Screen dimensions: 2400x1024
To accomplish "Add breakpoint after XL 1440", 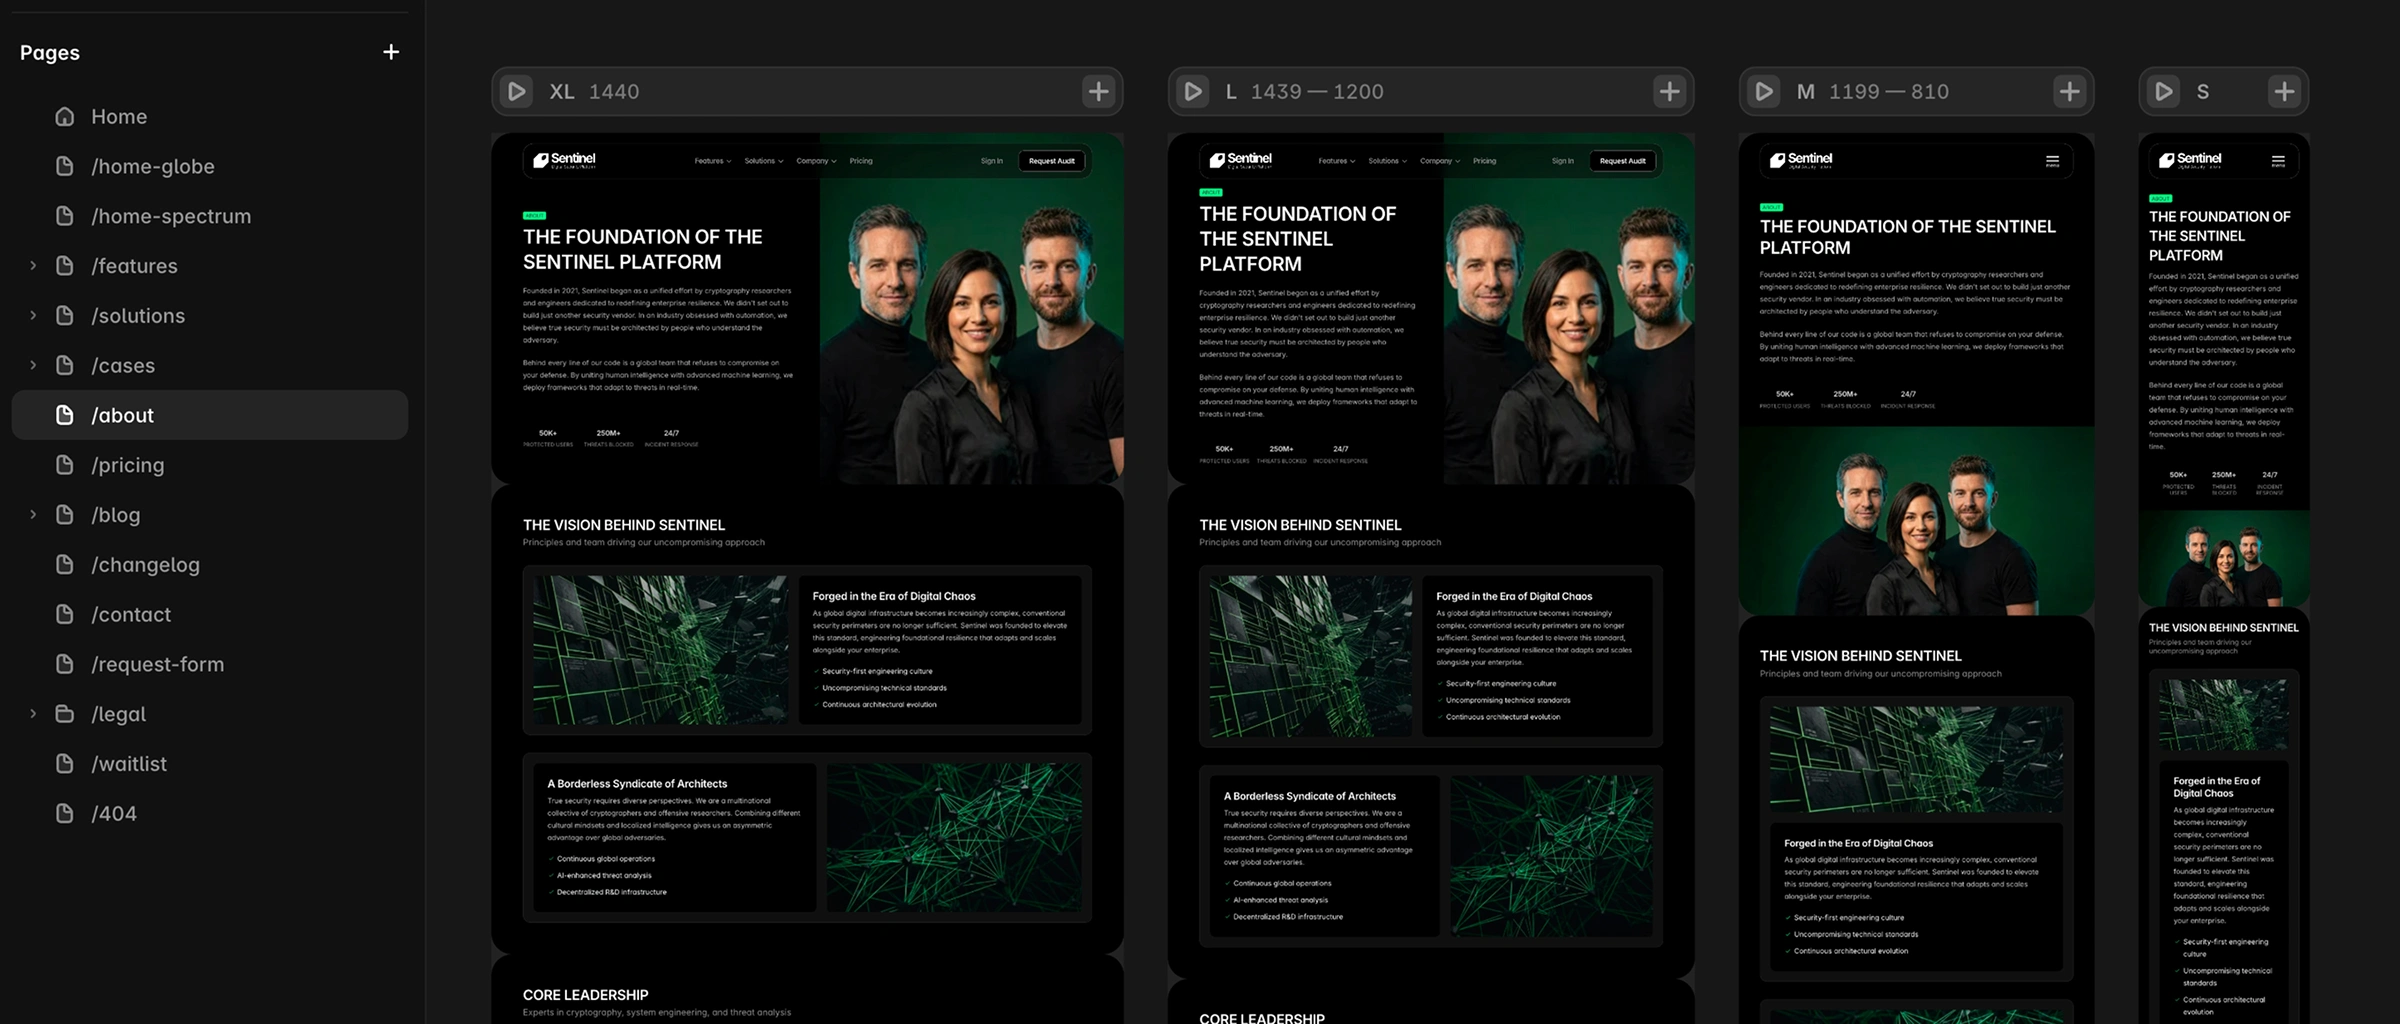I will 1098,92.
